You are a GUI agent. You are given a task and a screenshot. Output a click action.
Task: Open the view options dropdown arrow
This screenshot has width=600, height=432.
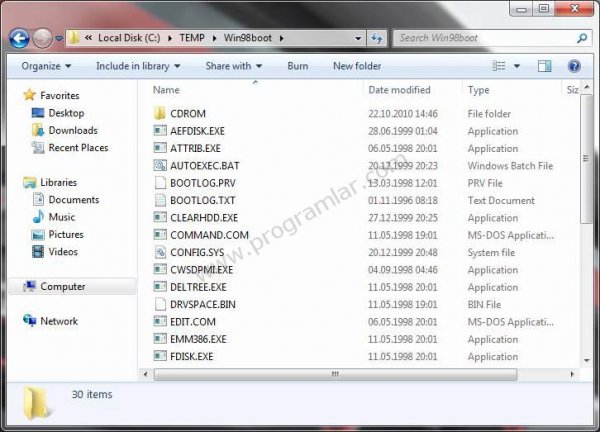[517, 66]
